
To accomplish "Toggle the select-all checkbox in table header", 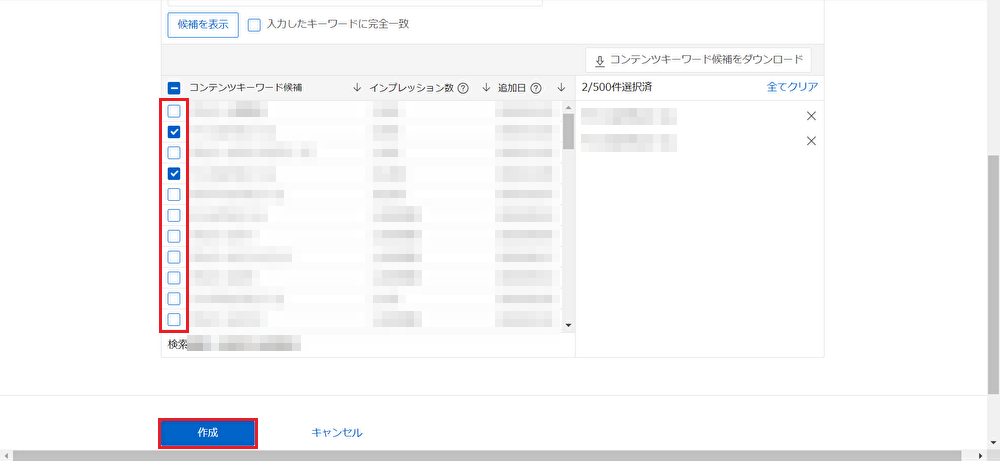I will tap(174, 88).
